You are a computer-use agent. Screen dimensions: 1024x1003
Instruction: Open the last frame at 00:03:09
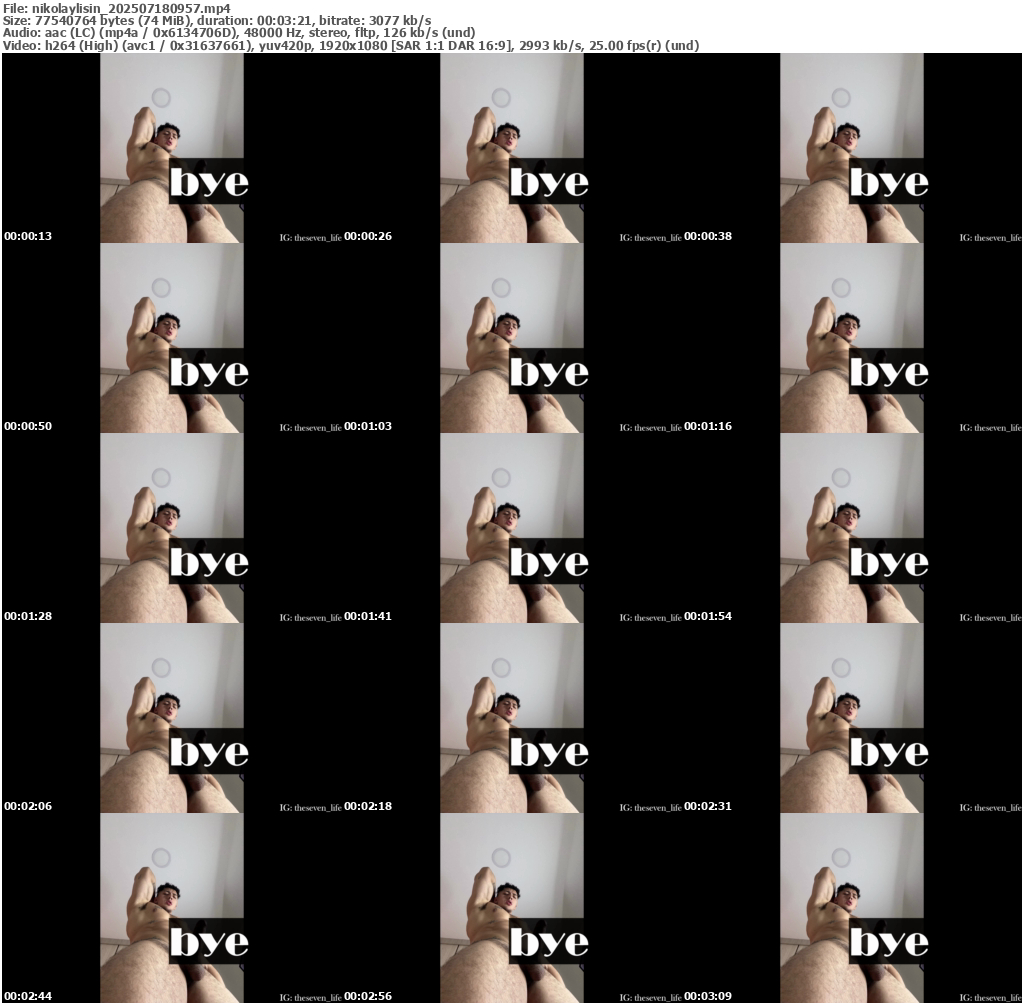[852, 908]
